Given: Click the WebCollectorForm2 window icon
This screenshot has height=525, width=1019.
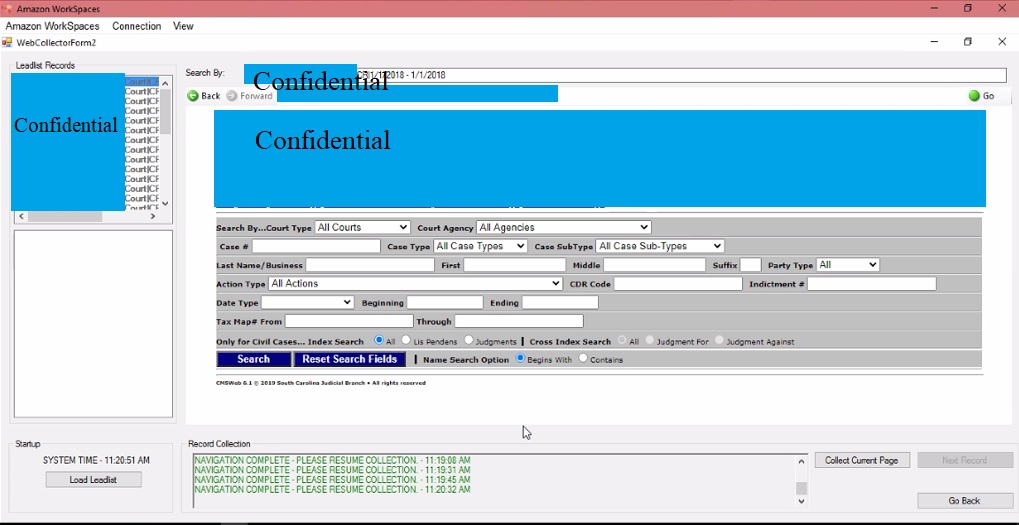Looking at the screenshot, I should (x=7, y=42).
